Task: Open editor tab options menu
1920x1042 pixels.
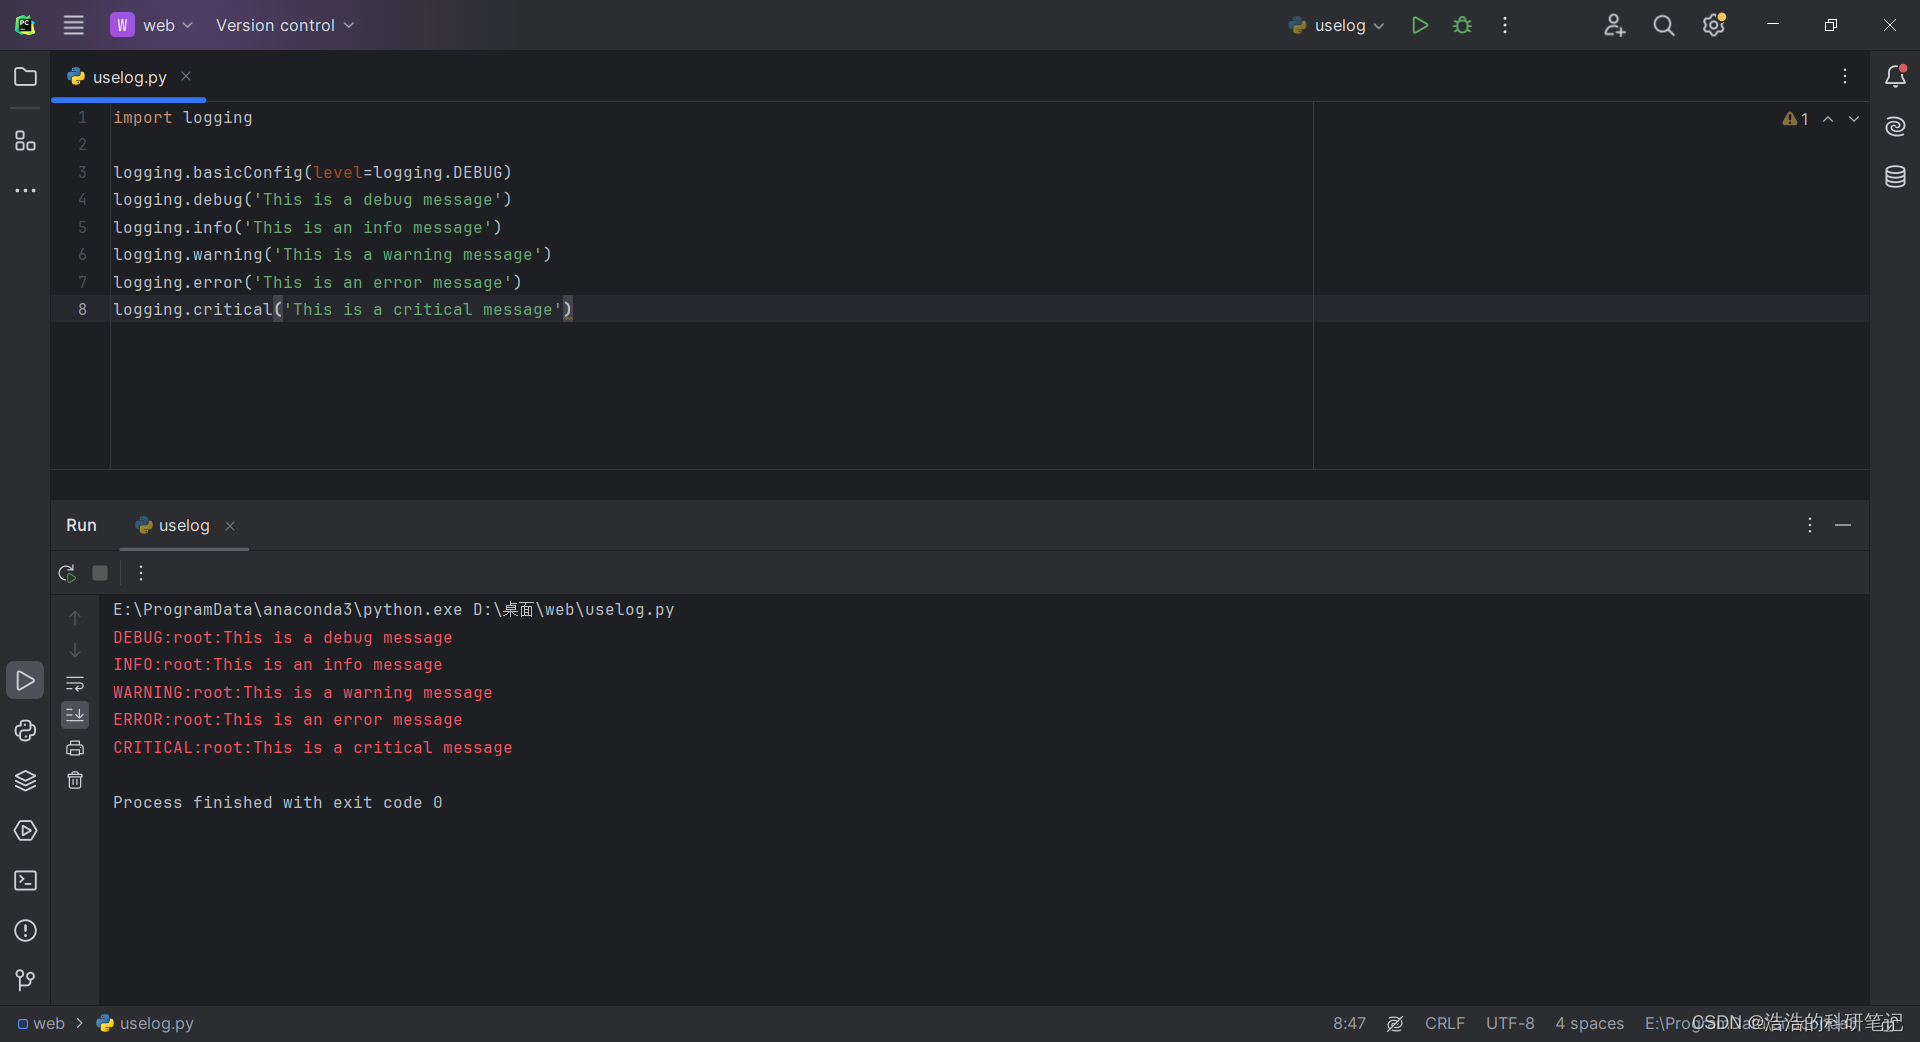Action: (1845, 76)
